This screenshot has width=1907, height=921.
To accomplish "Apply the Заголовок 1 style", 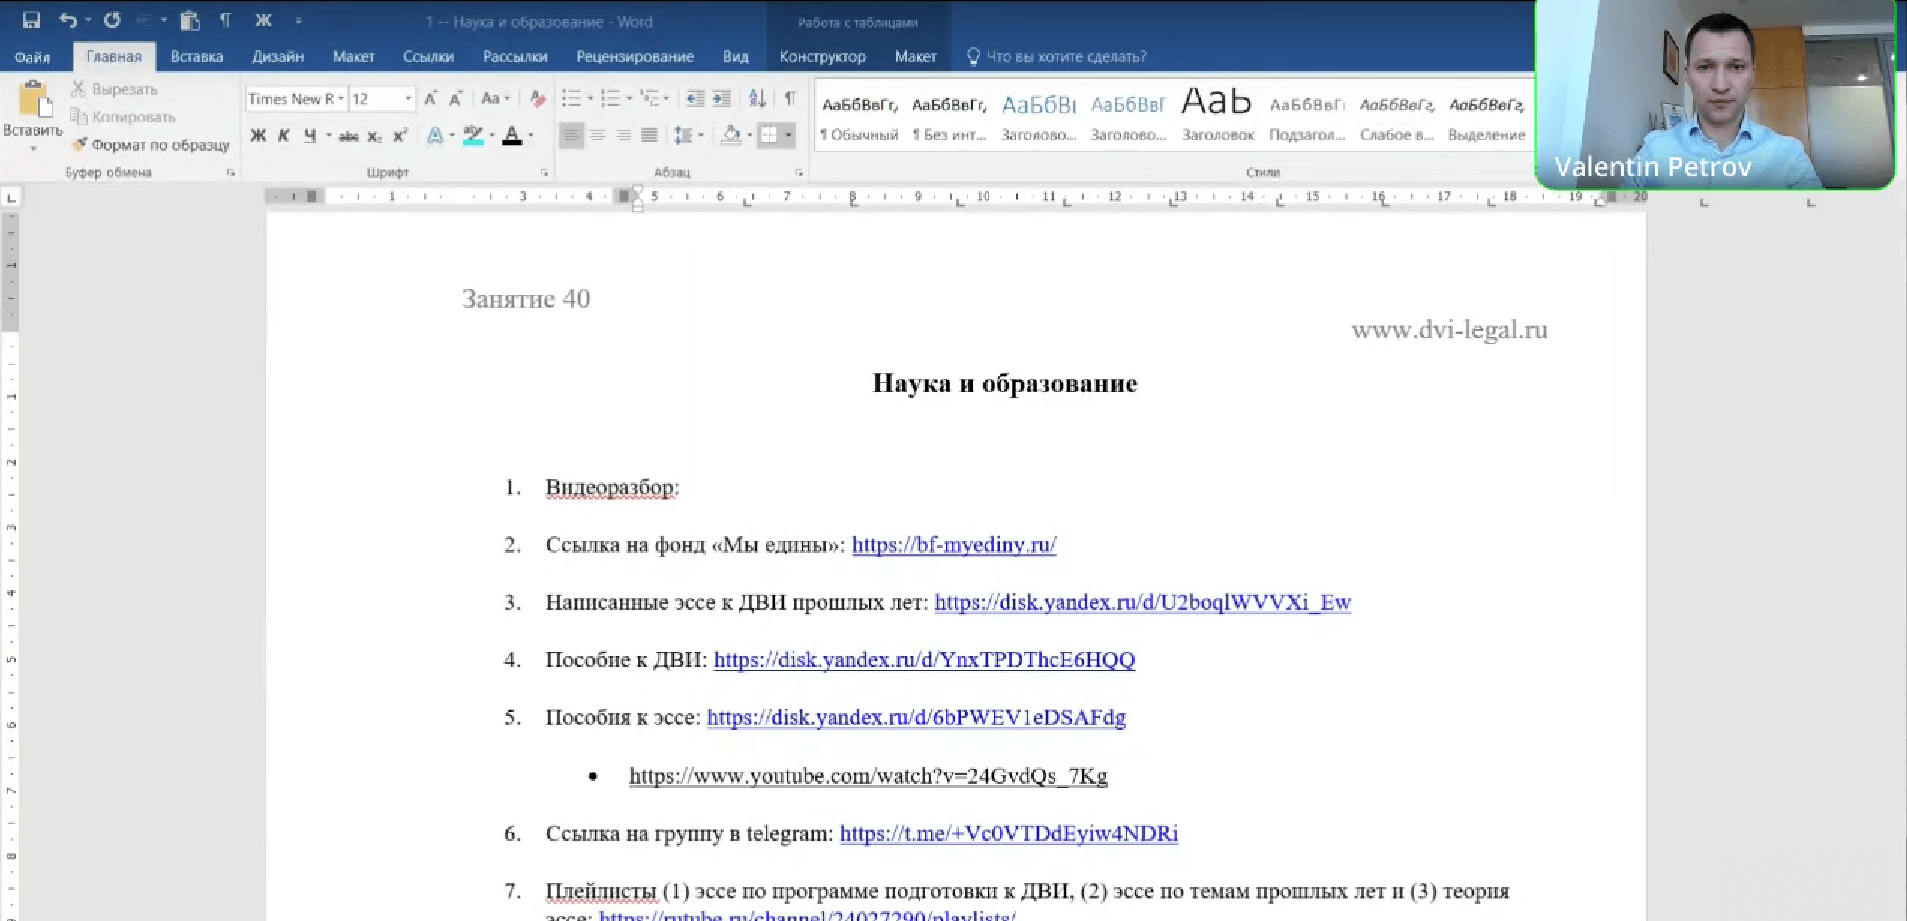I will [x=1038, y=115].
